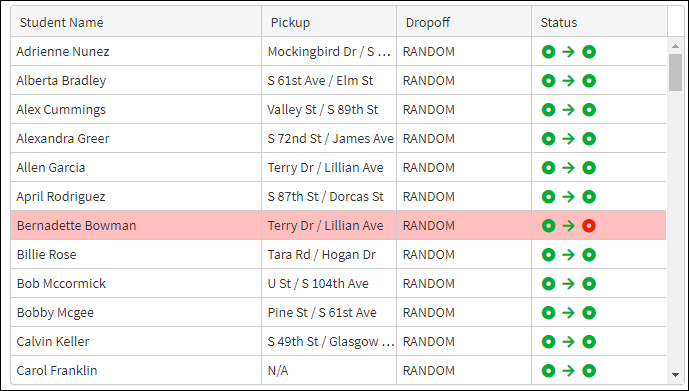Select the Alexandra Greer row
Image resolution: width=689 pixels, height=391 pixels.
(338, 138)
